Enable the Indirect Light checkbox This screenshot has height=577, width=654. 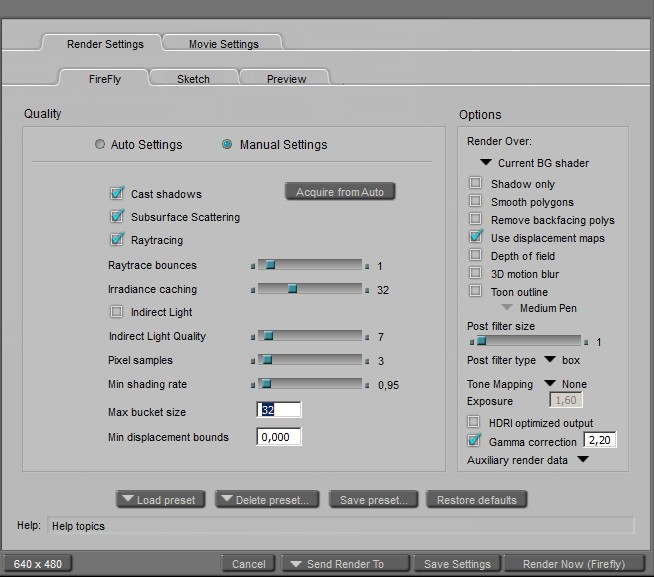[x=117, y=312]
